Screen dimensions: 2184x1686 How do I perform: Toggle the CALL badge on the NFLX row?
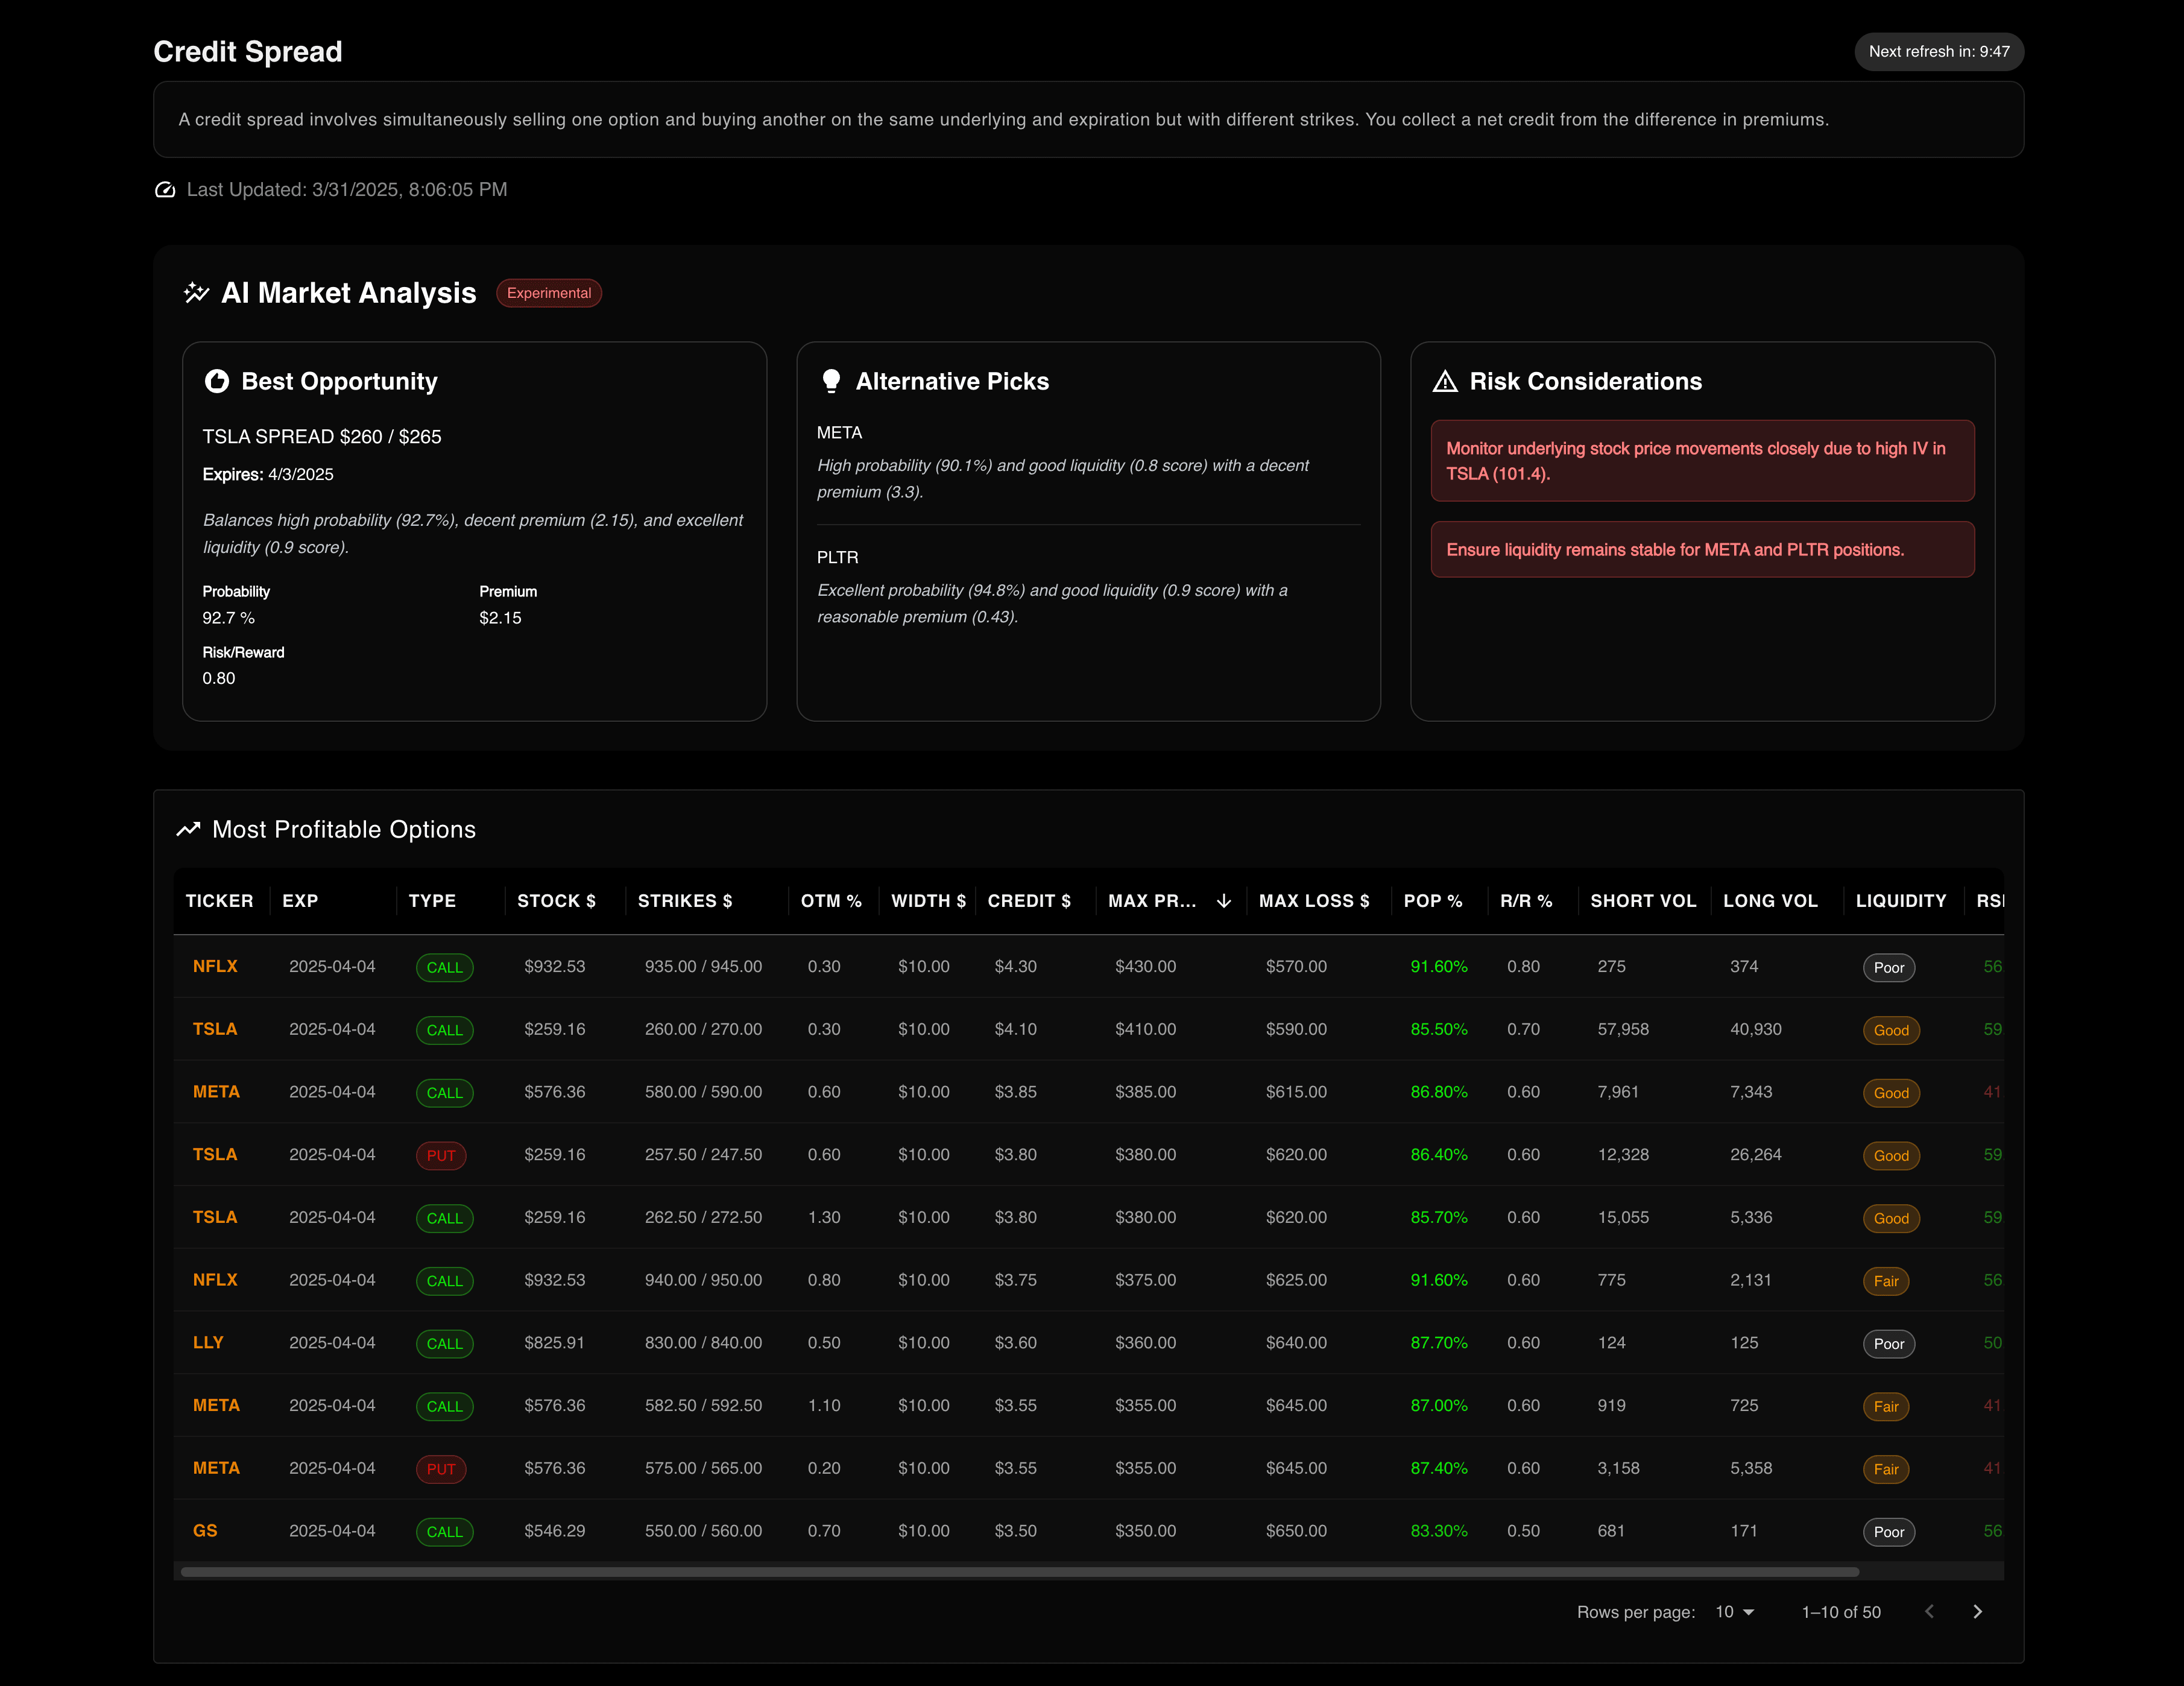(444, 967)
